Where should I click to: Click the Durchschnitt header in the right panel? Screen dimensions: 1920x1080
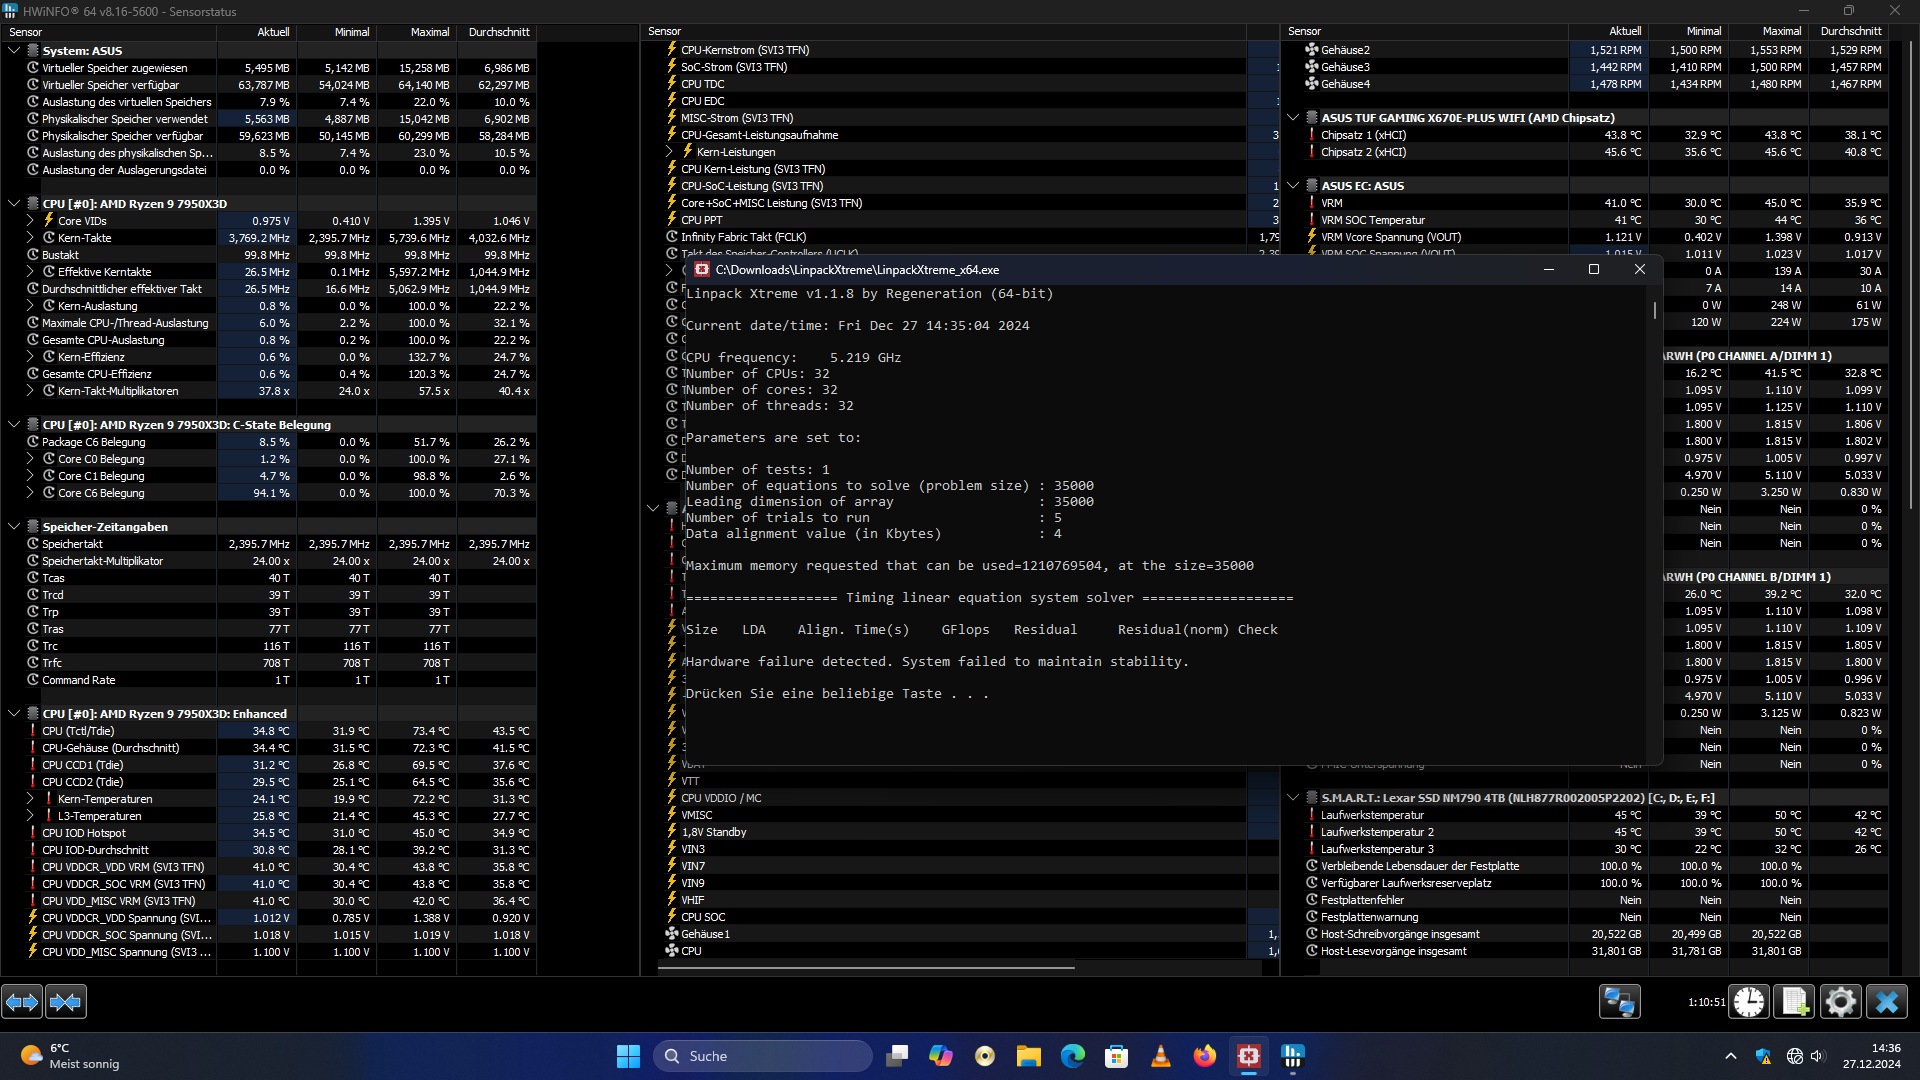[1850, 32]
